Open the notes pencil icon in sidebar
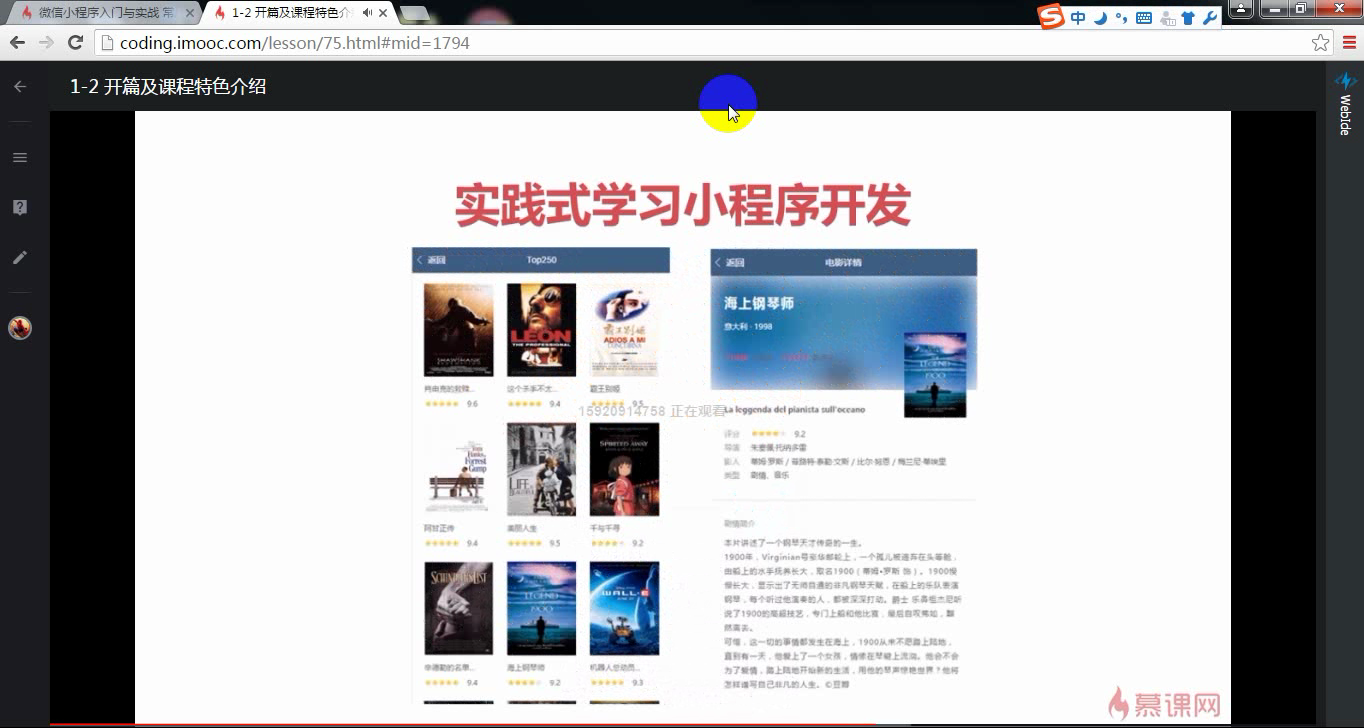Image resolution: width=1364 pixels, height=728 pixels. pyautogui.click(x=20, y=257)
